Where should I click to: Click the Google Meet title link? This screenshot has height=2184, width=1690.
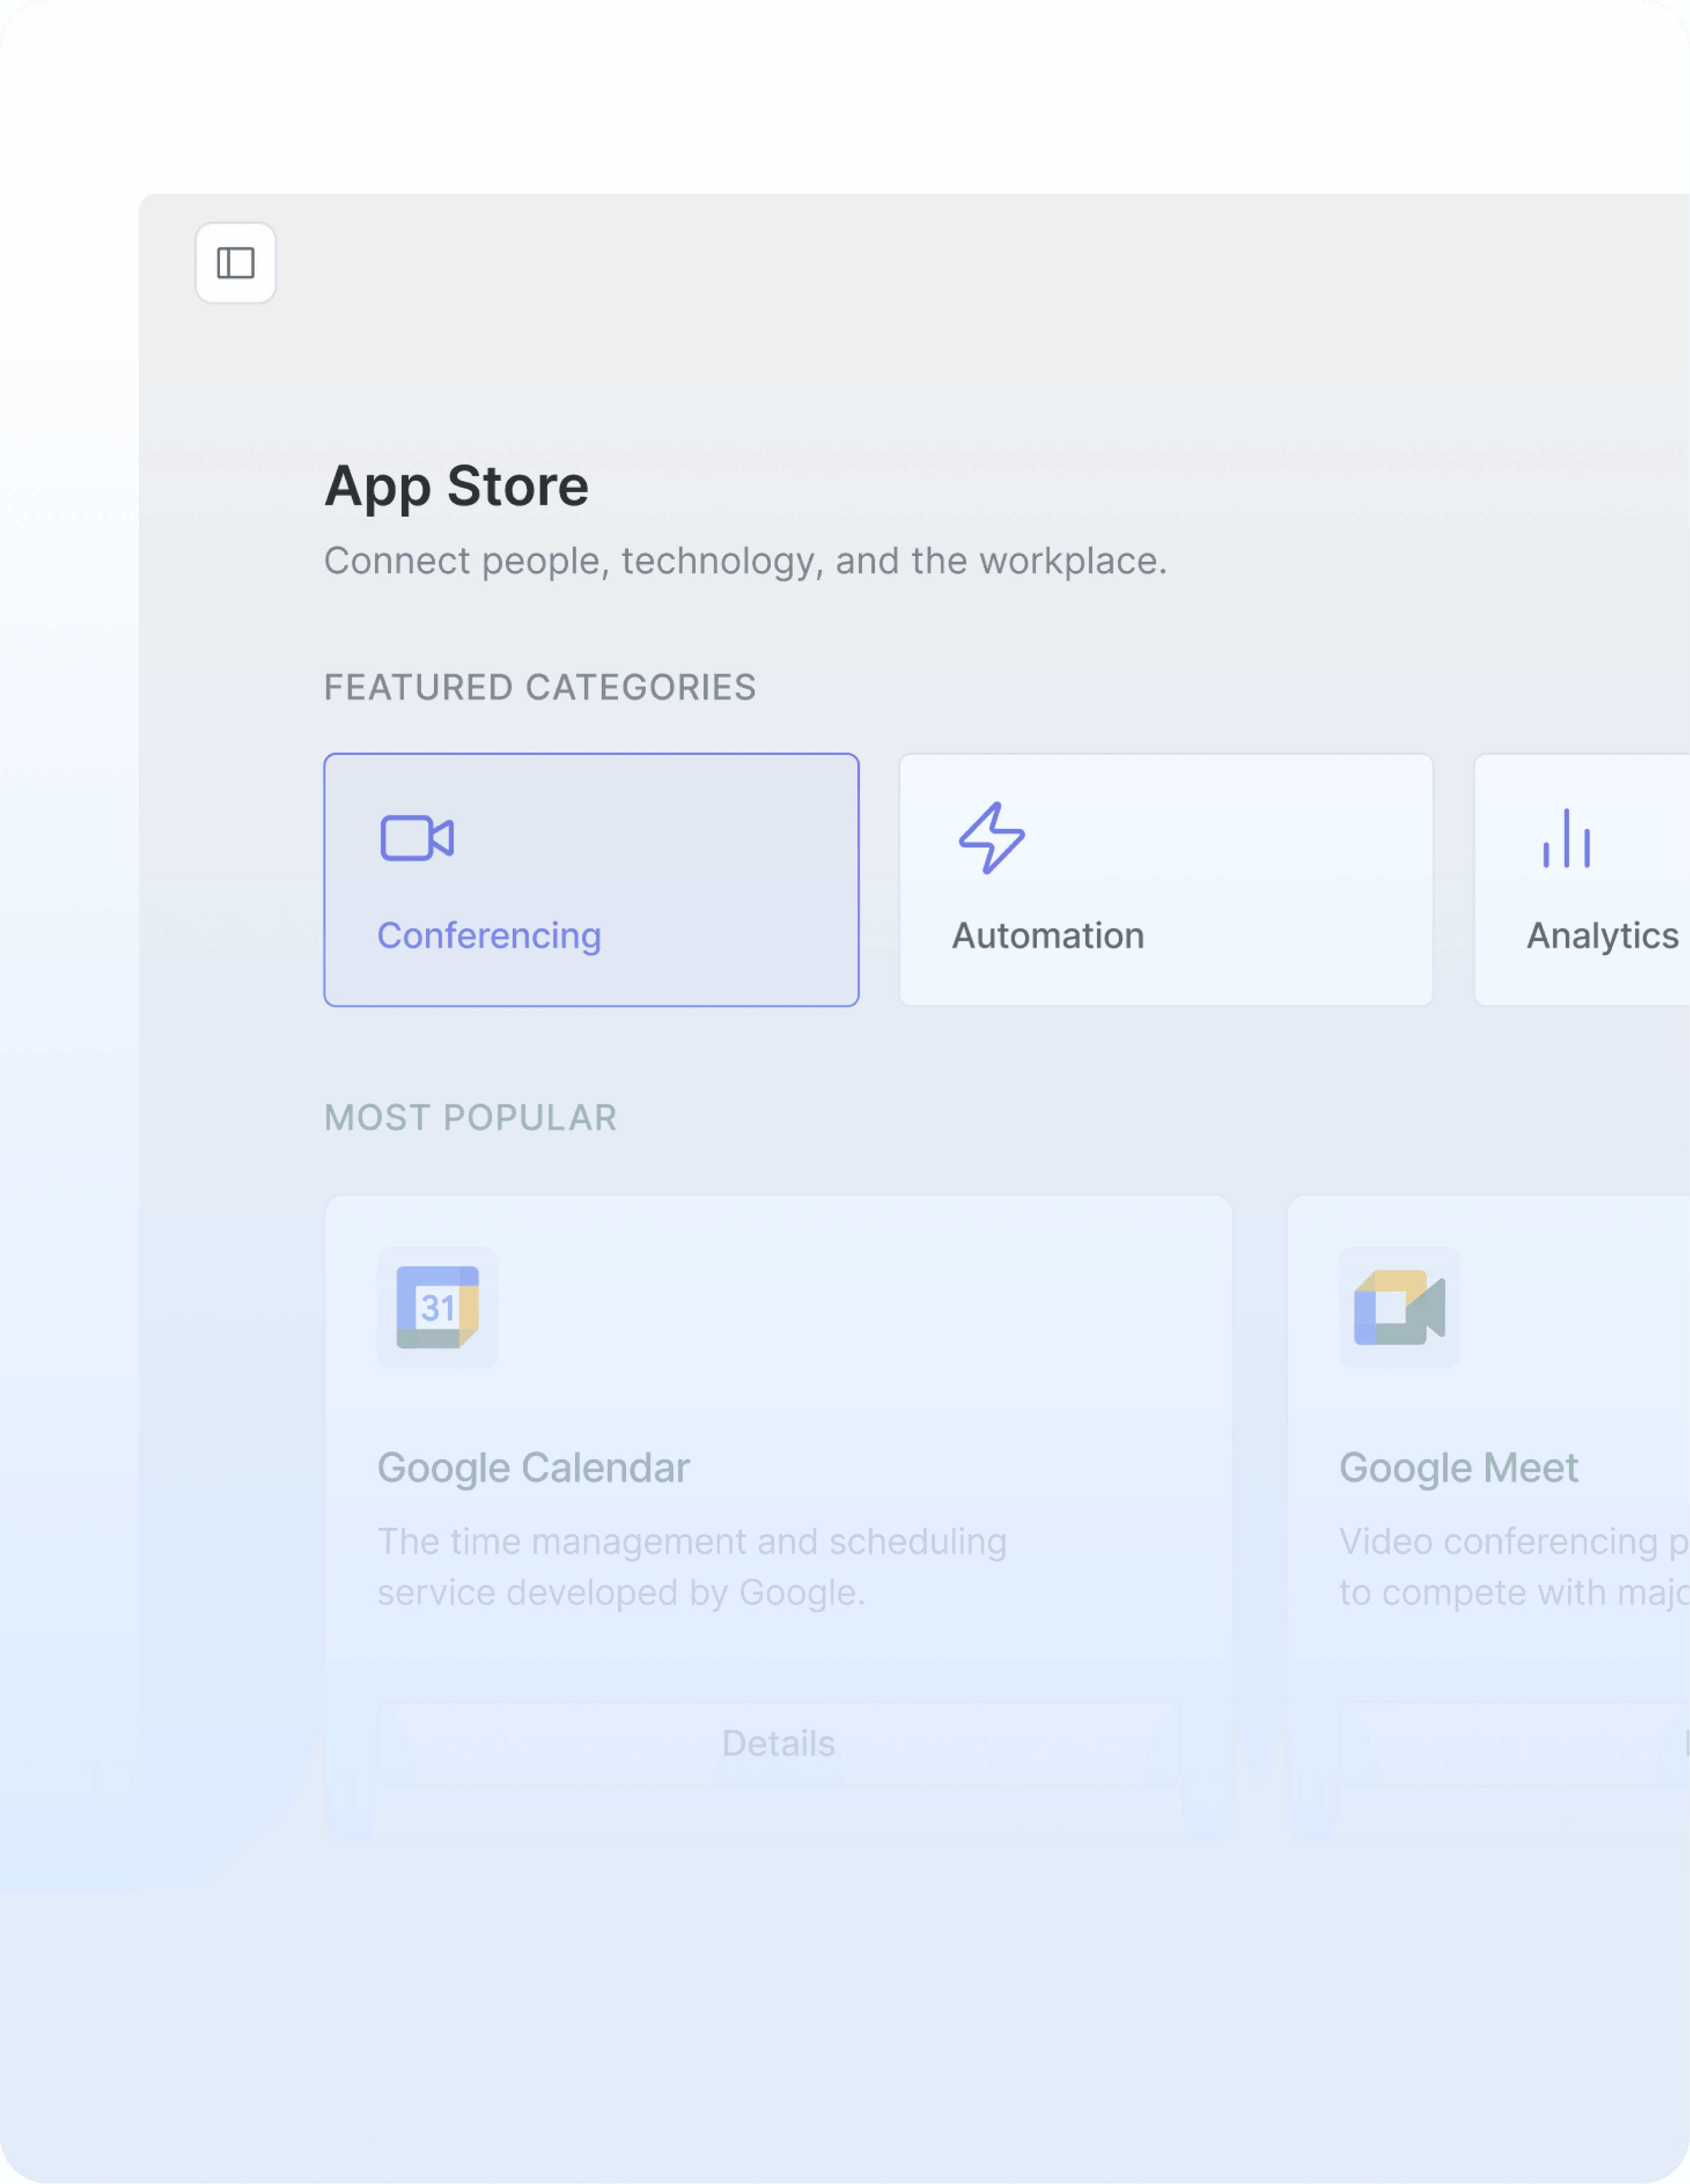coord(1458,1468)
